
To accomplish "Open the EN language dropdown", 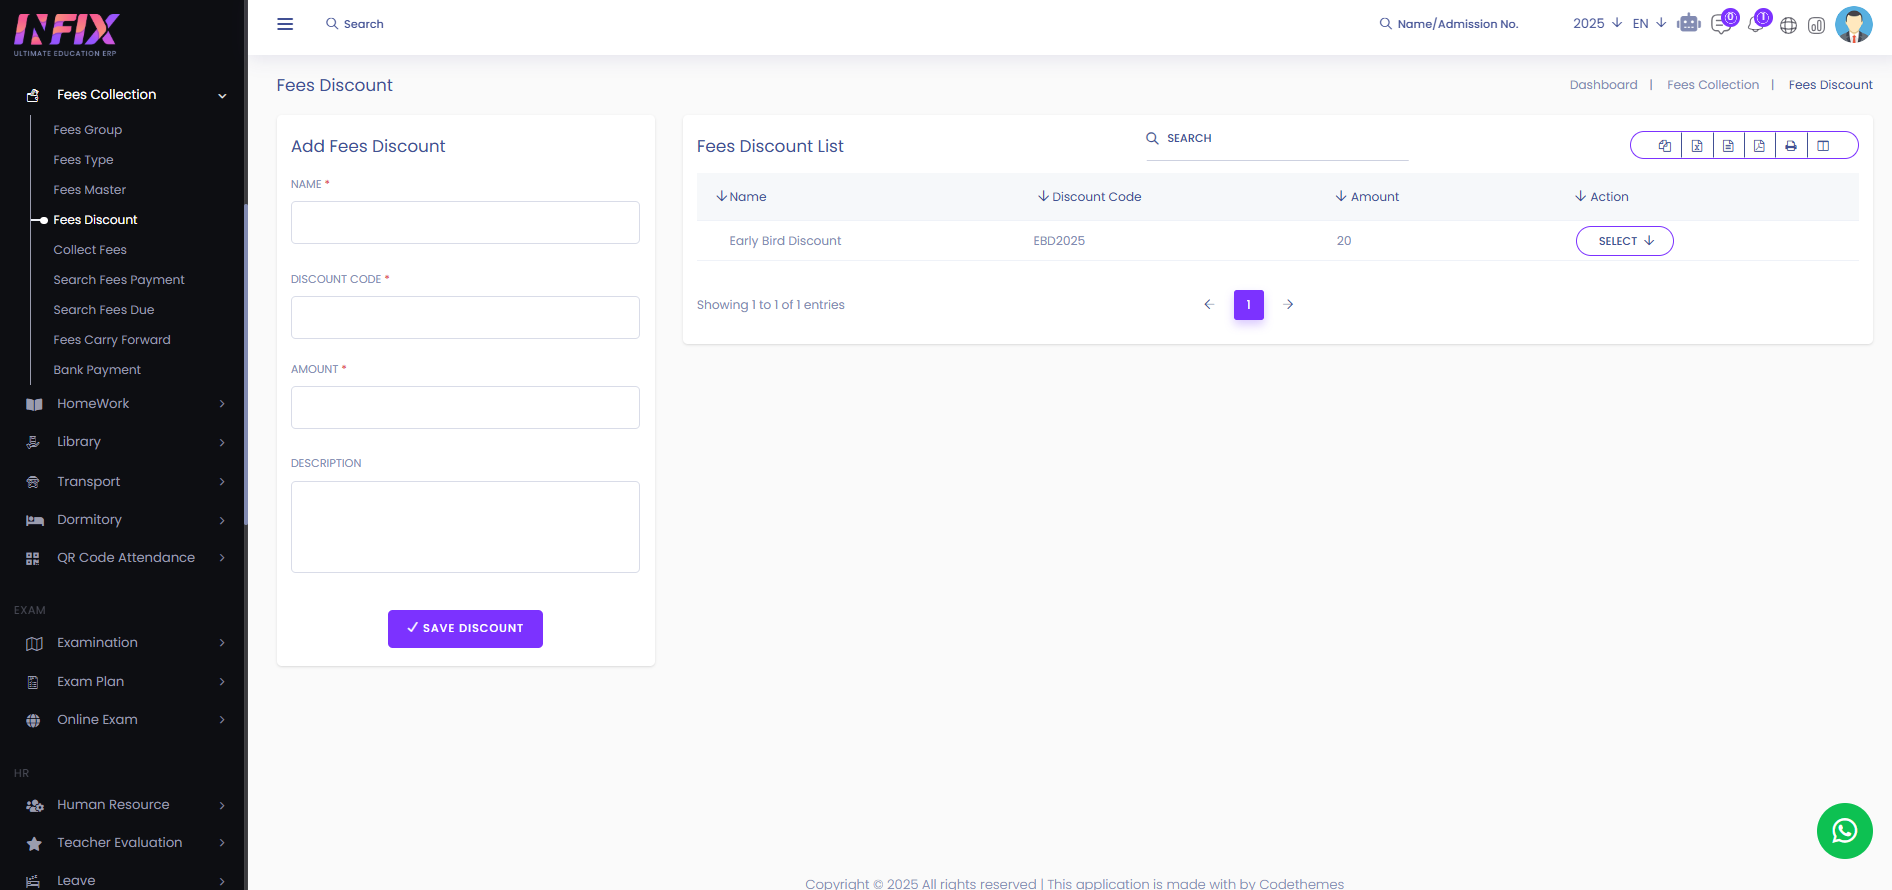I will click(x=1649, y=23).
